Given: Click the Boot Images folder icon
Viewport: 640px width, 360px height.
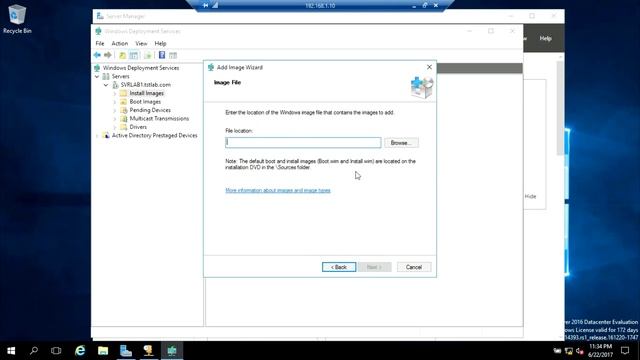Looking at the screenshot, I should (x=123, y=102).
